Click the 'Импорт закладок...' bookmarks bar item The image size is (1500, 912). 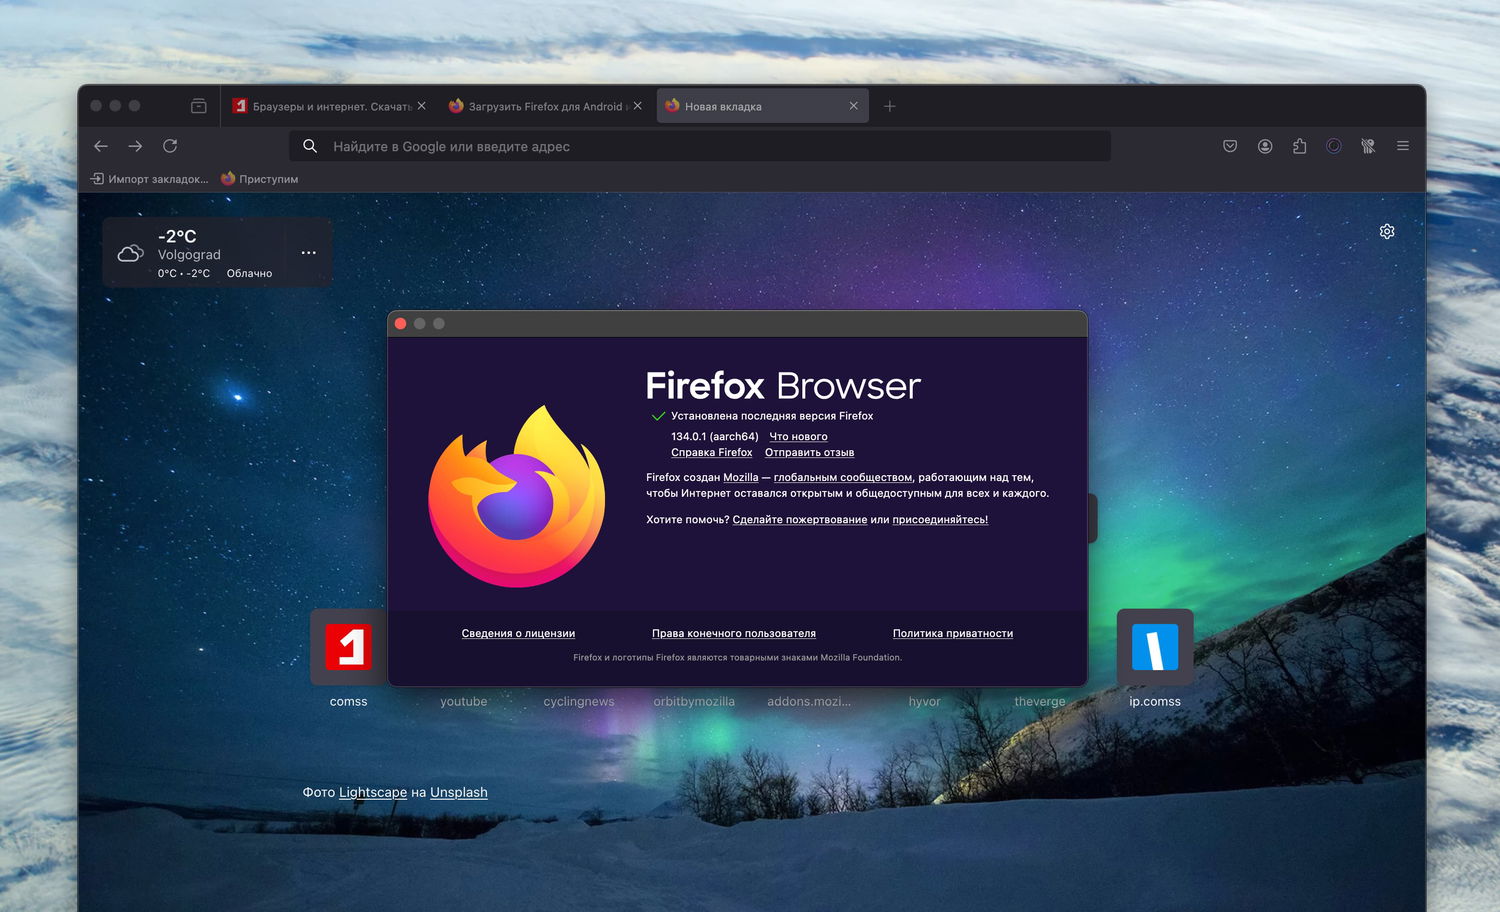(x=150, y=179)
